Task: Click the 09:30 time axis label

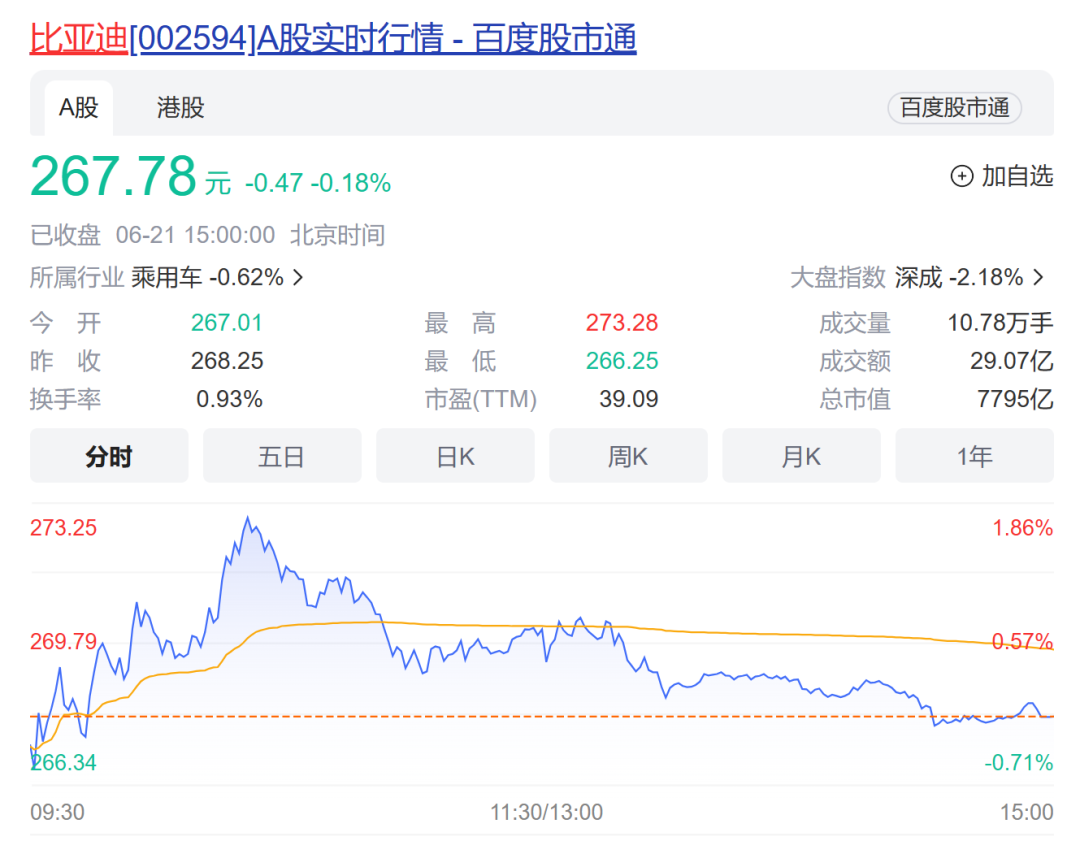Action: [x=57, y=813]
